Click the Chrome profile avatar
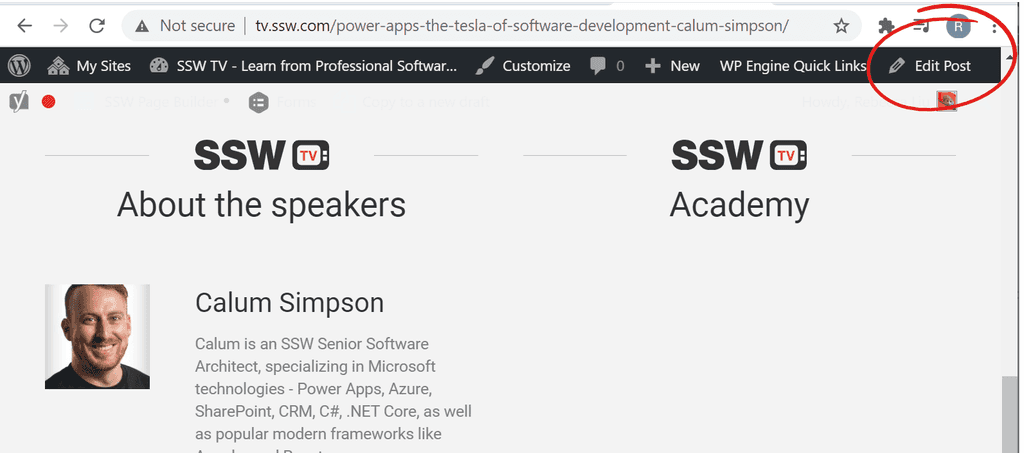The width and height of the screenshot is (1024, 453). point(958,26)
